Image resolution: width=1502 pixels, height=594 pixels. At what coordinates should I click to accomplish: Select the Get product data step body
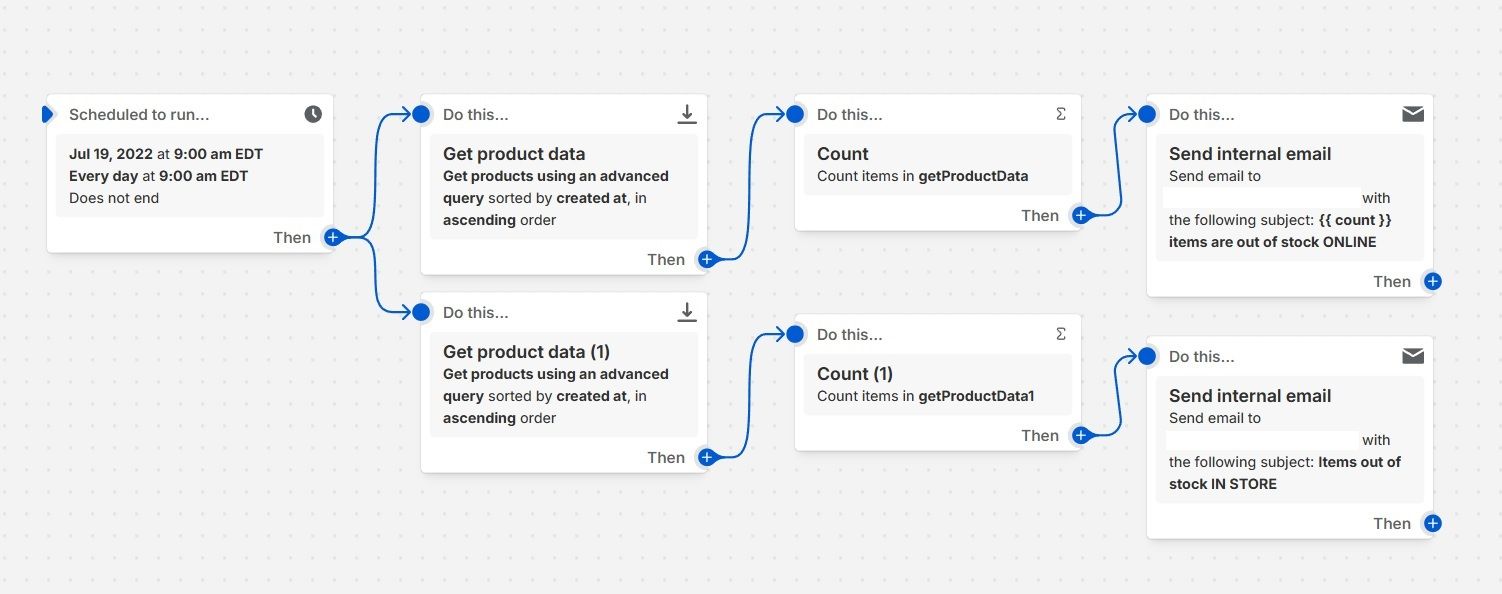(563, 186)
